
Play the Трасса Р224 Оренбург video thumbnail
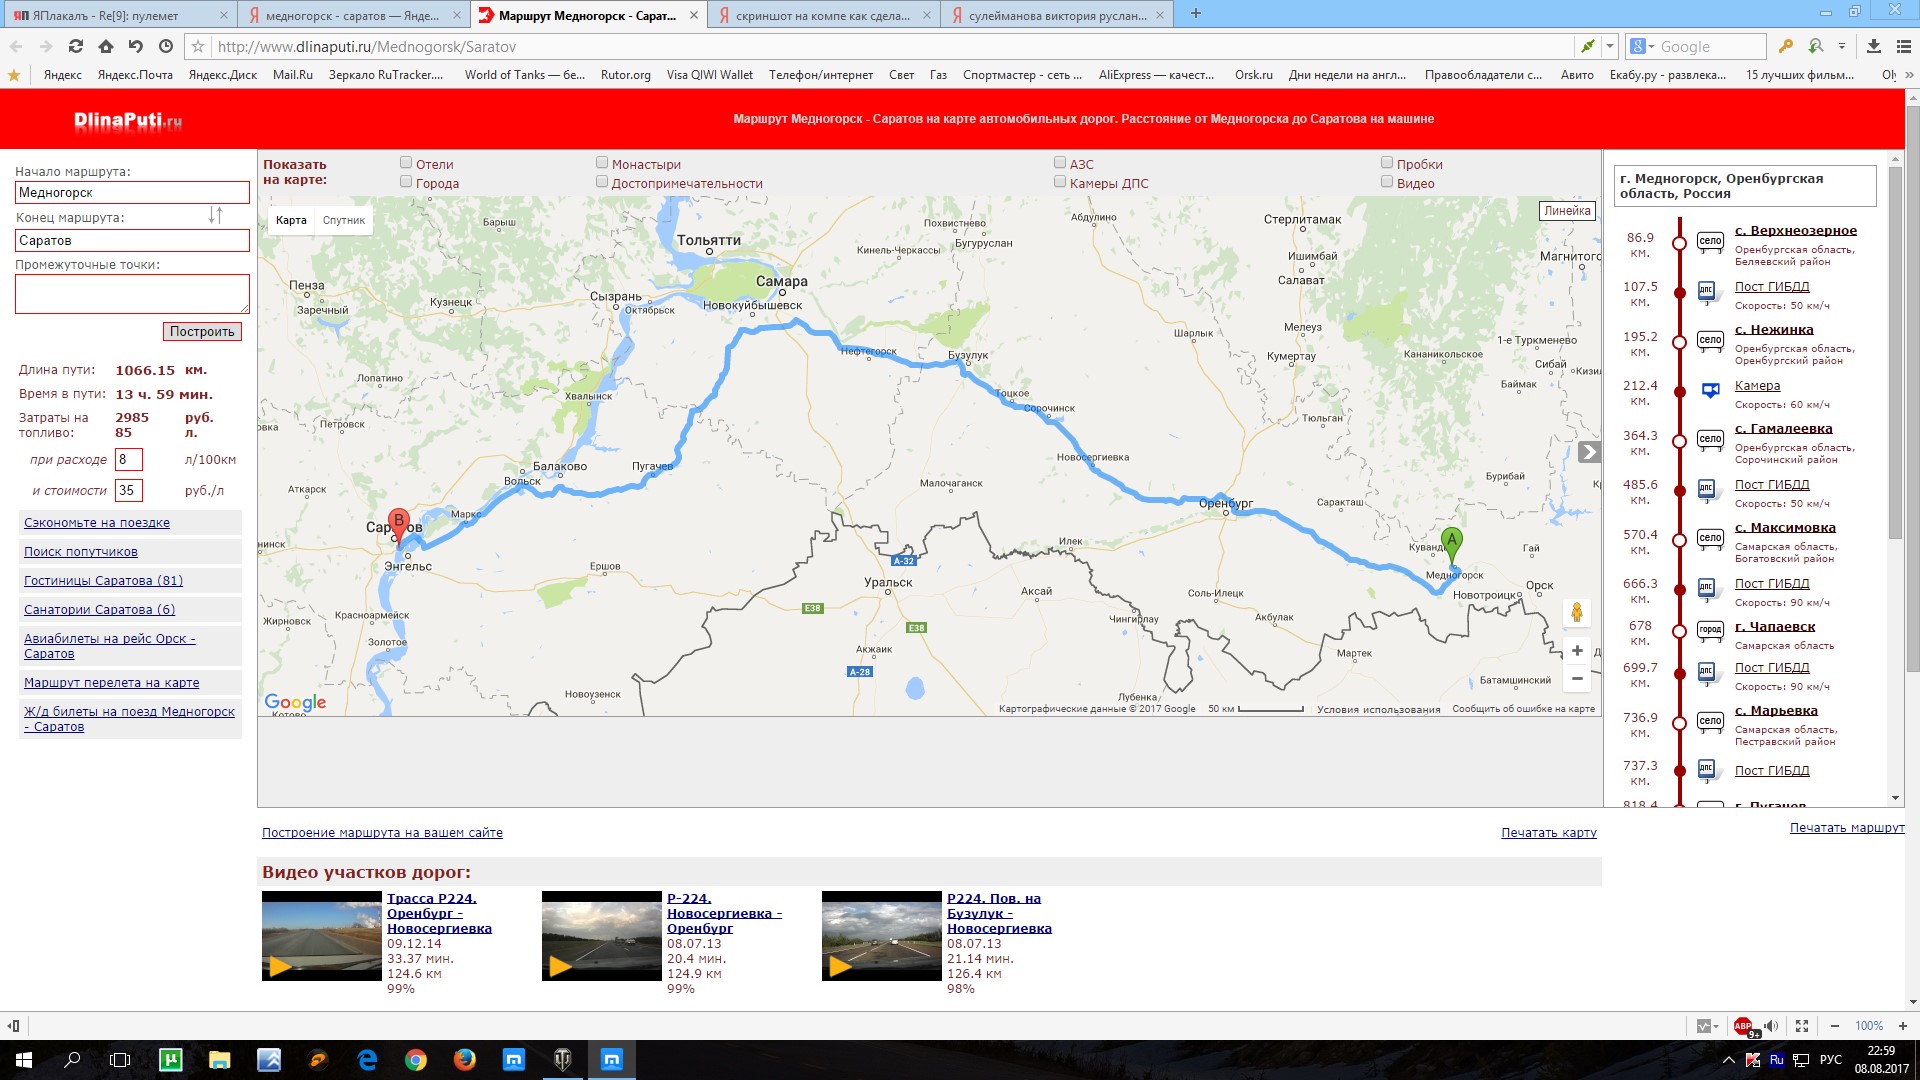coord(322,936)
